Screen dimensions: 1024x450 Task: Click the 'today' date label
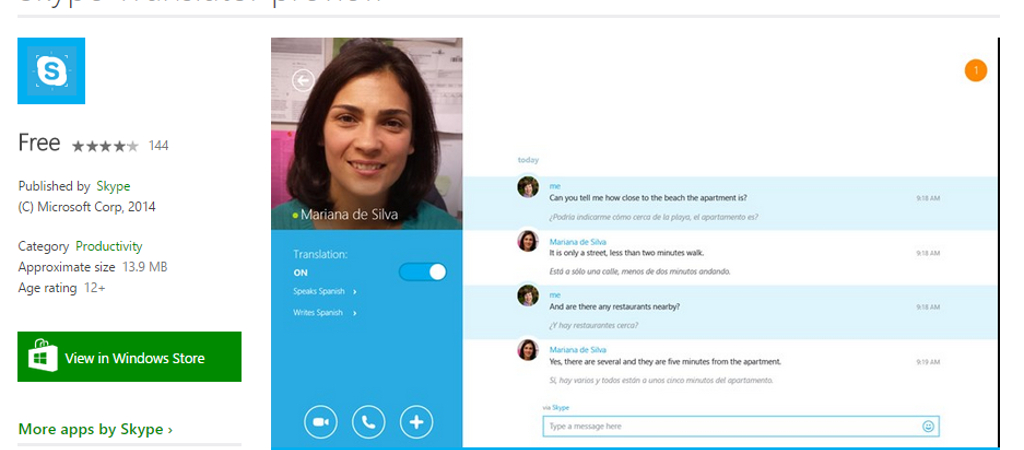tap(528, 160)
